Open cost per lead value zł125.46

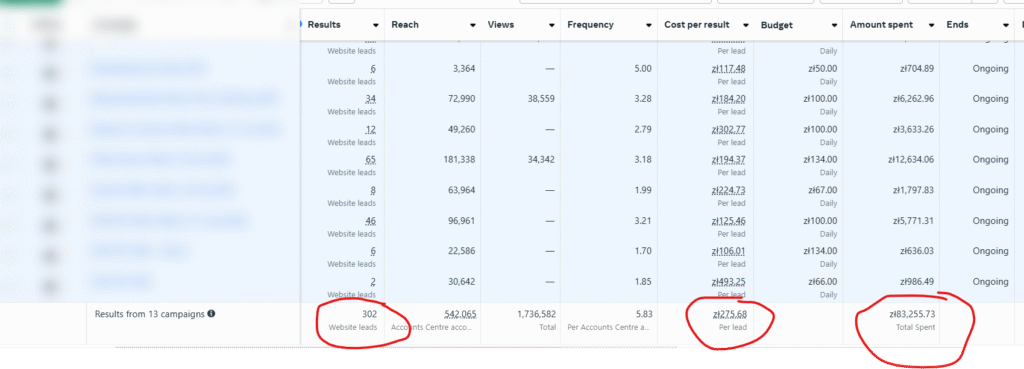729,221
